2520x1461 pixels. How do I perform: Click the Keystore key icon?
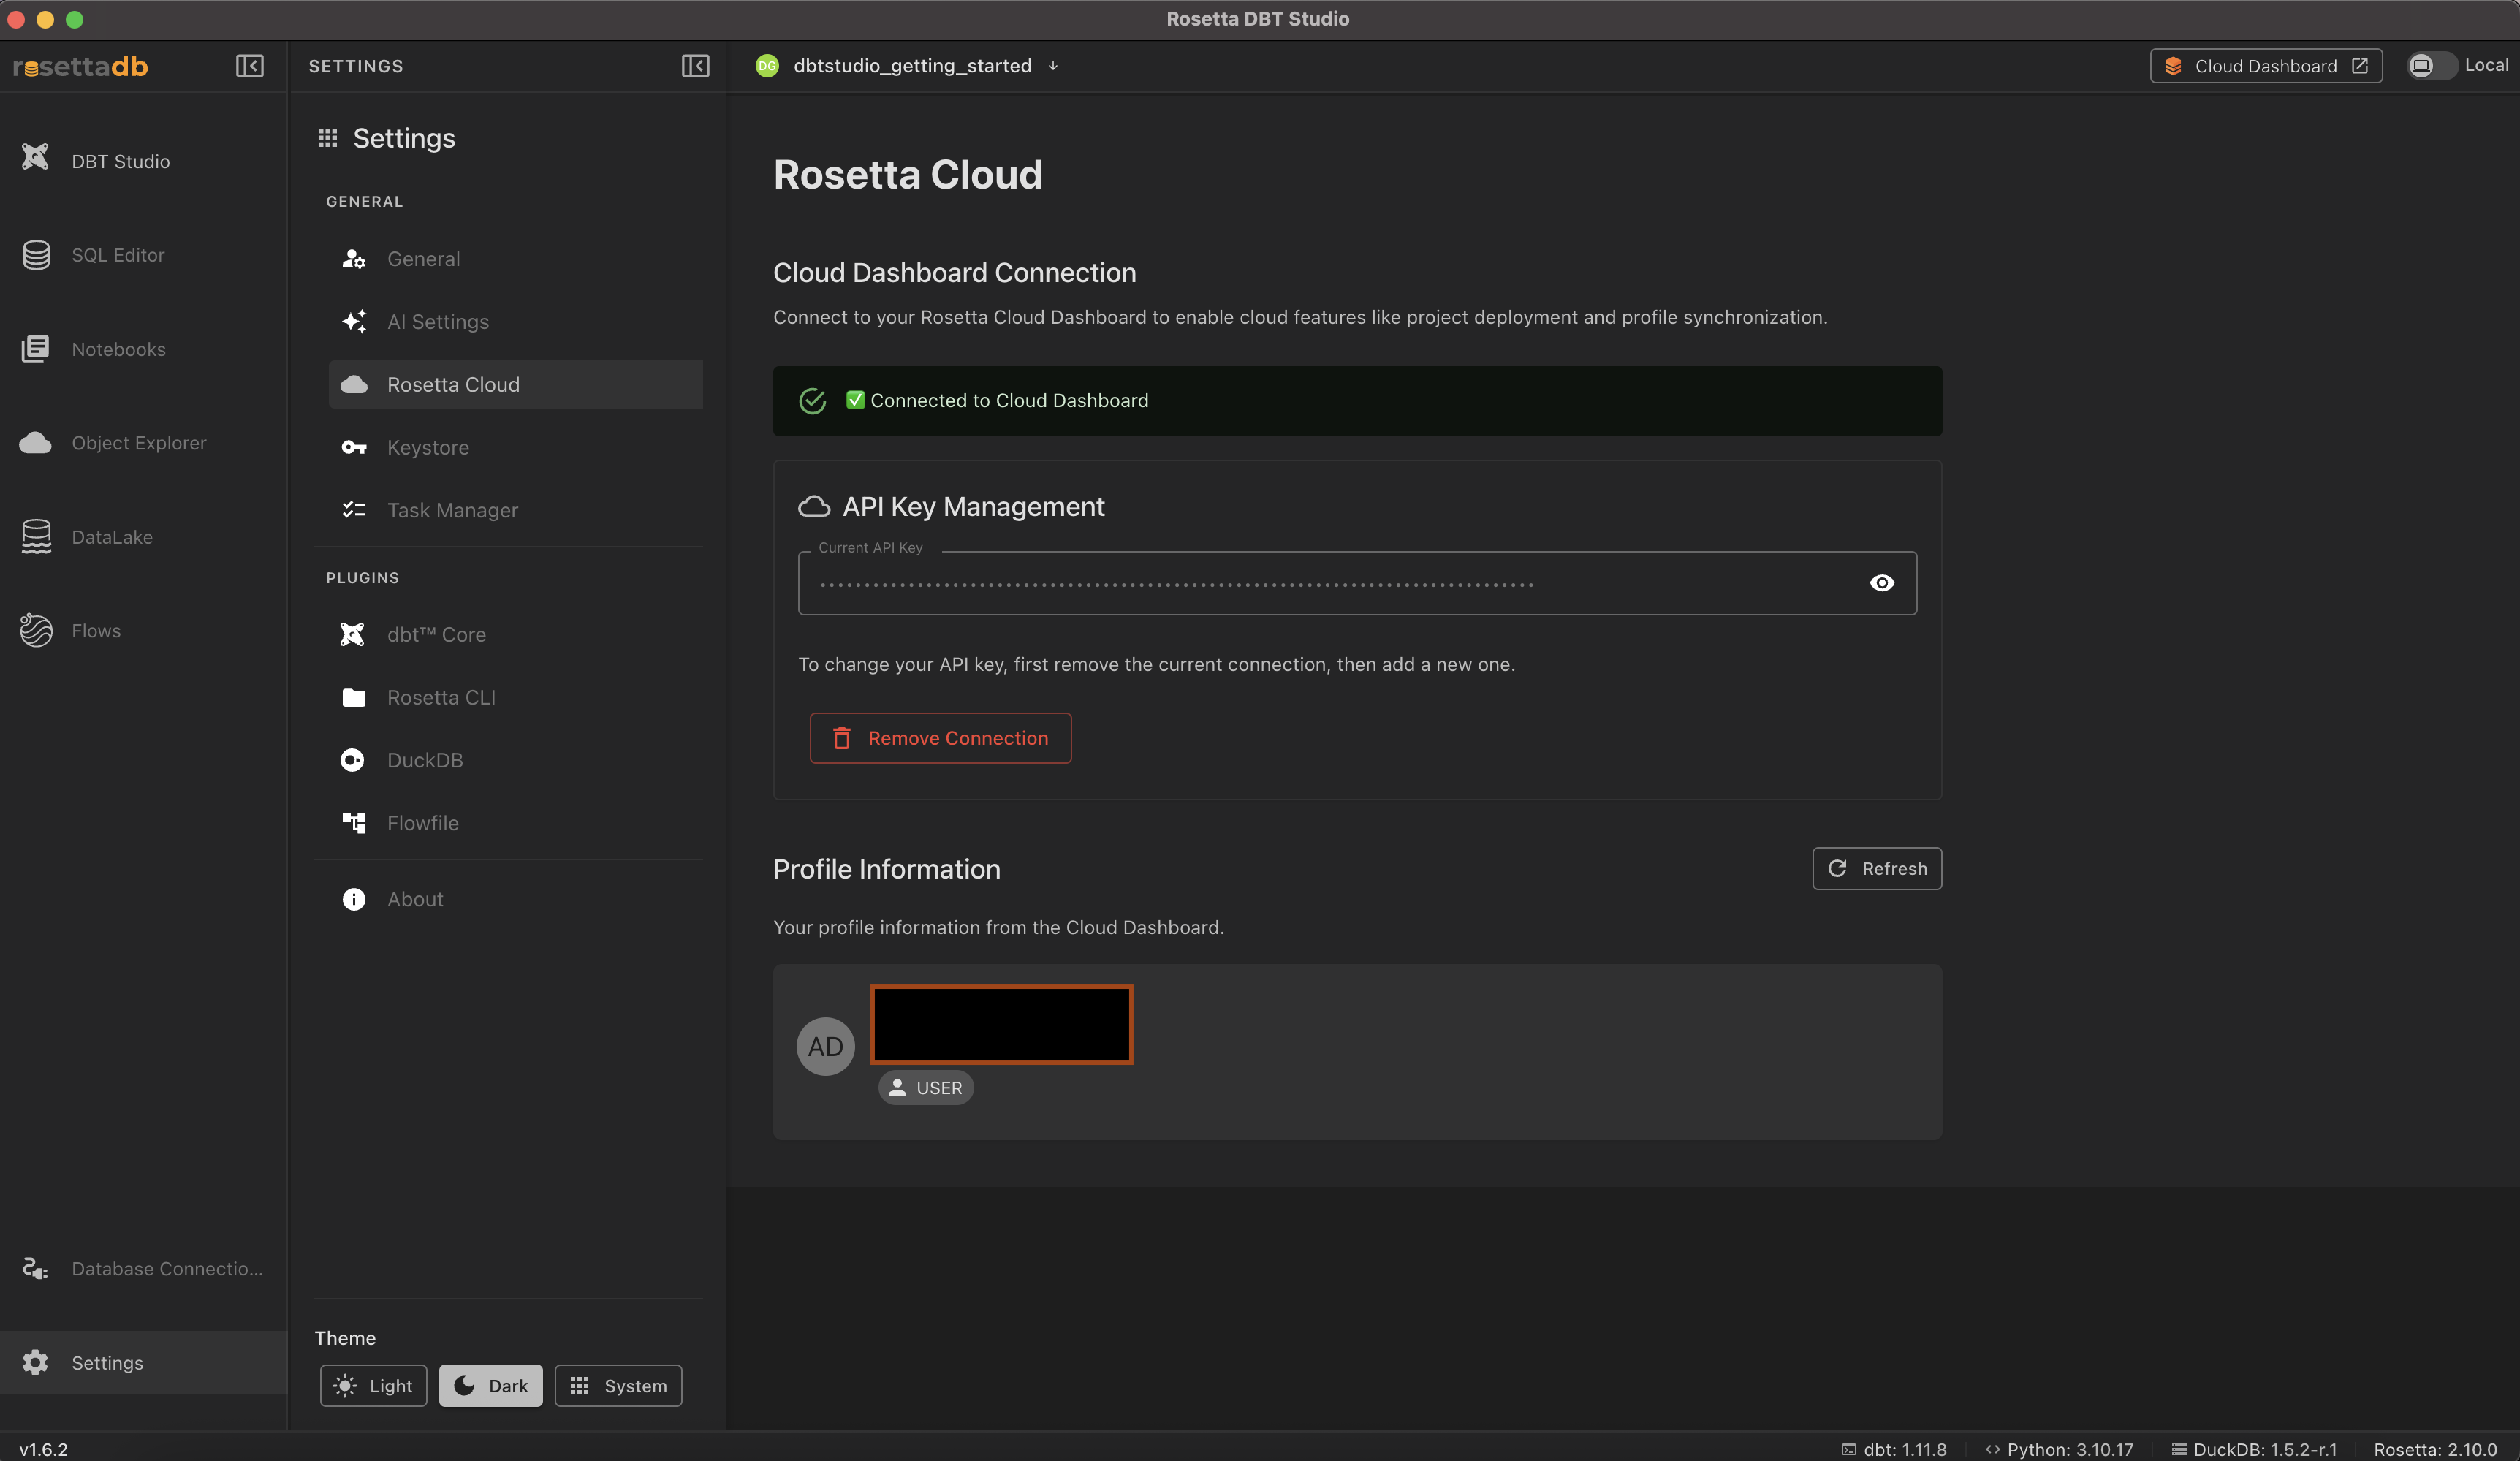tap(353, 447)
